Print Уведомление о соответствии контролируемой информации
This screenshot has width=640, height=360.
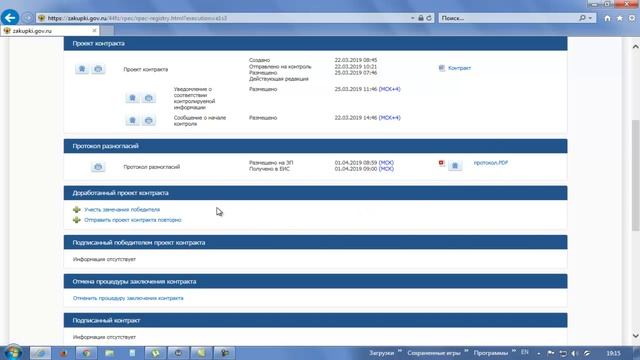149,98
